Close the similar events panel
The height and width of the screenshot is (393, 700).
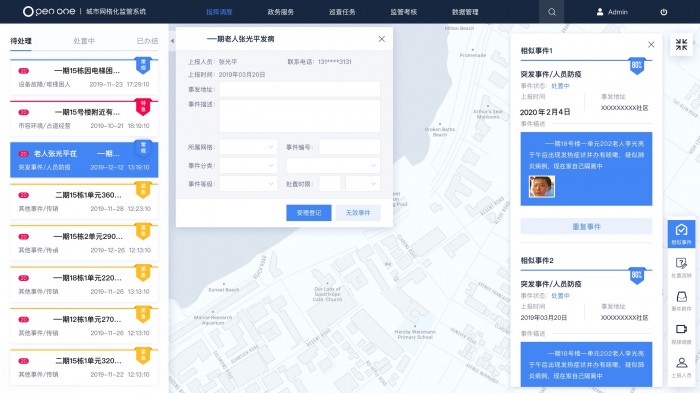[651, 44]
